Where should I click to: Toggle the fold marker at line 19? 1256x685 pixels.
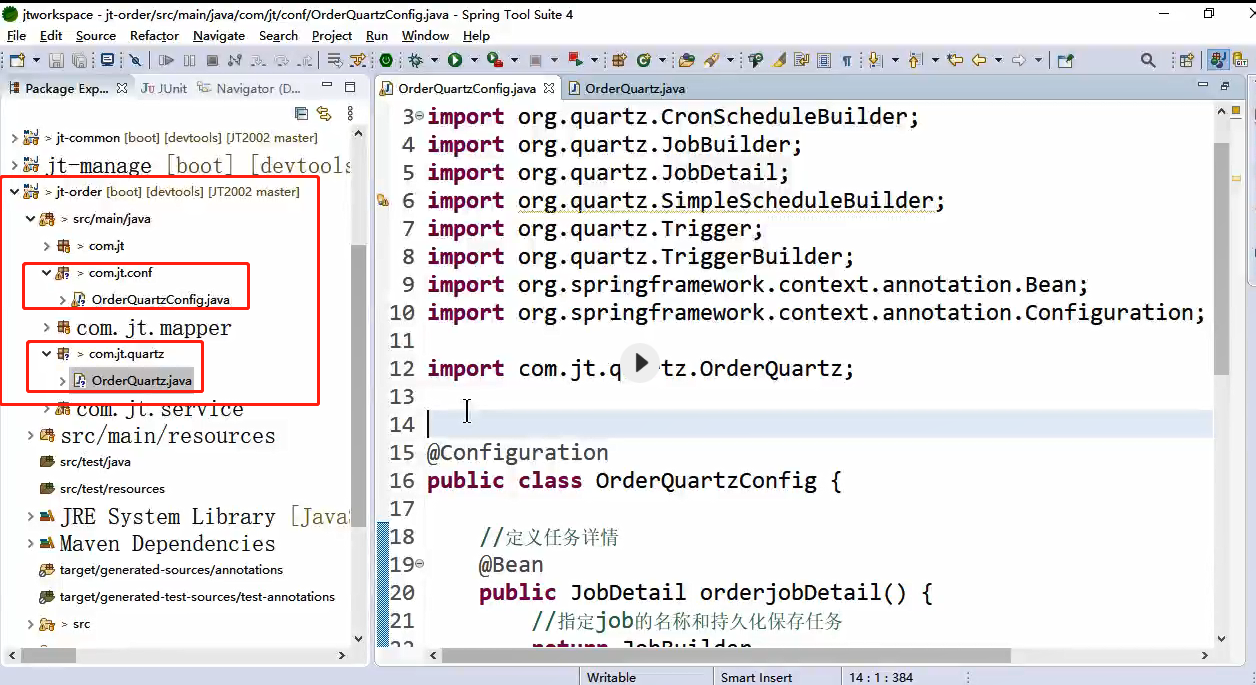tap(419, 565)
